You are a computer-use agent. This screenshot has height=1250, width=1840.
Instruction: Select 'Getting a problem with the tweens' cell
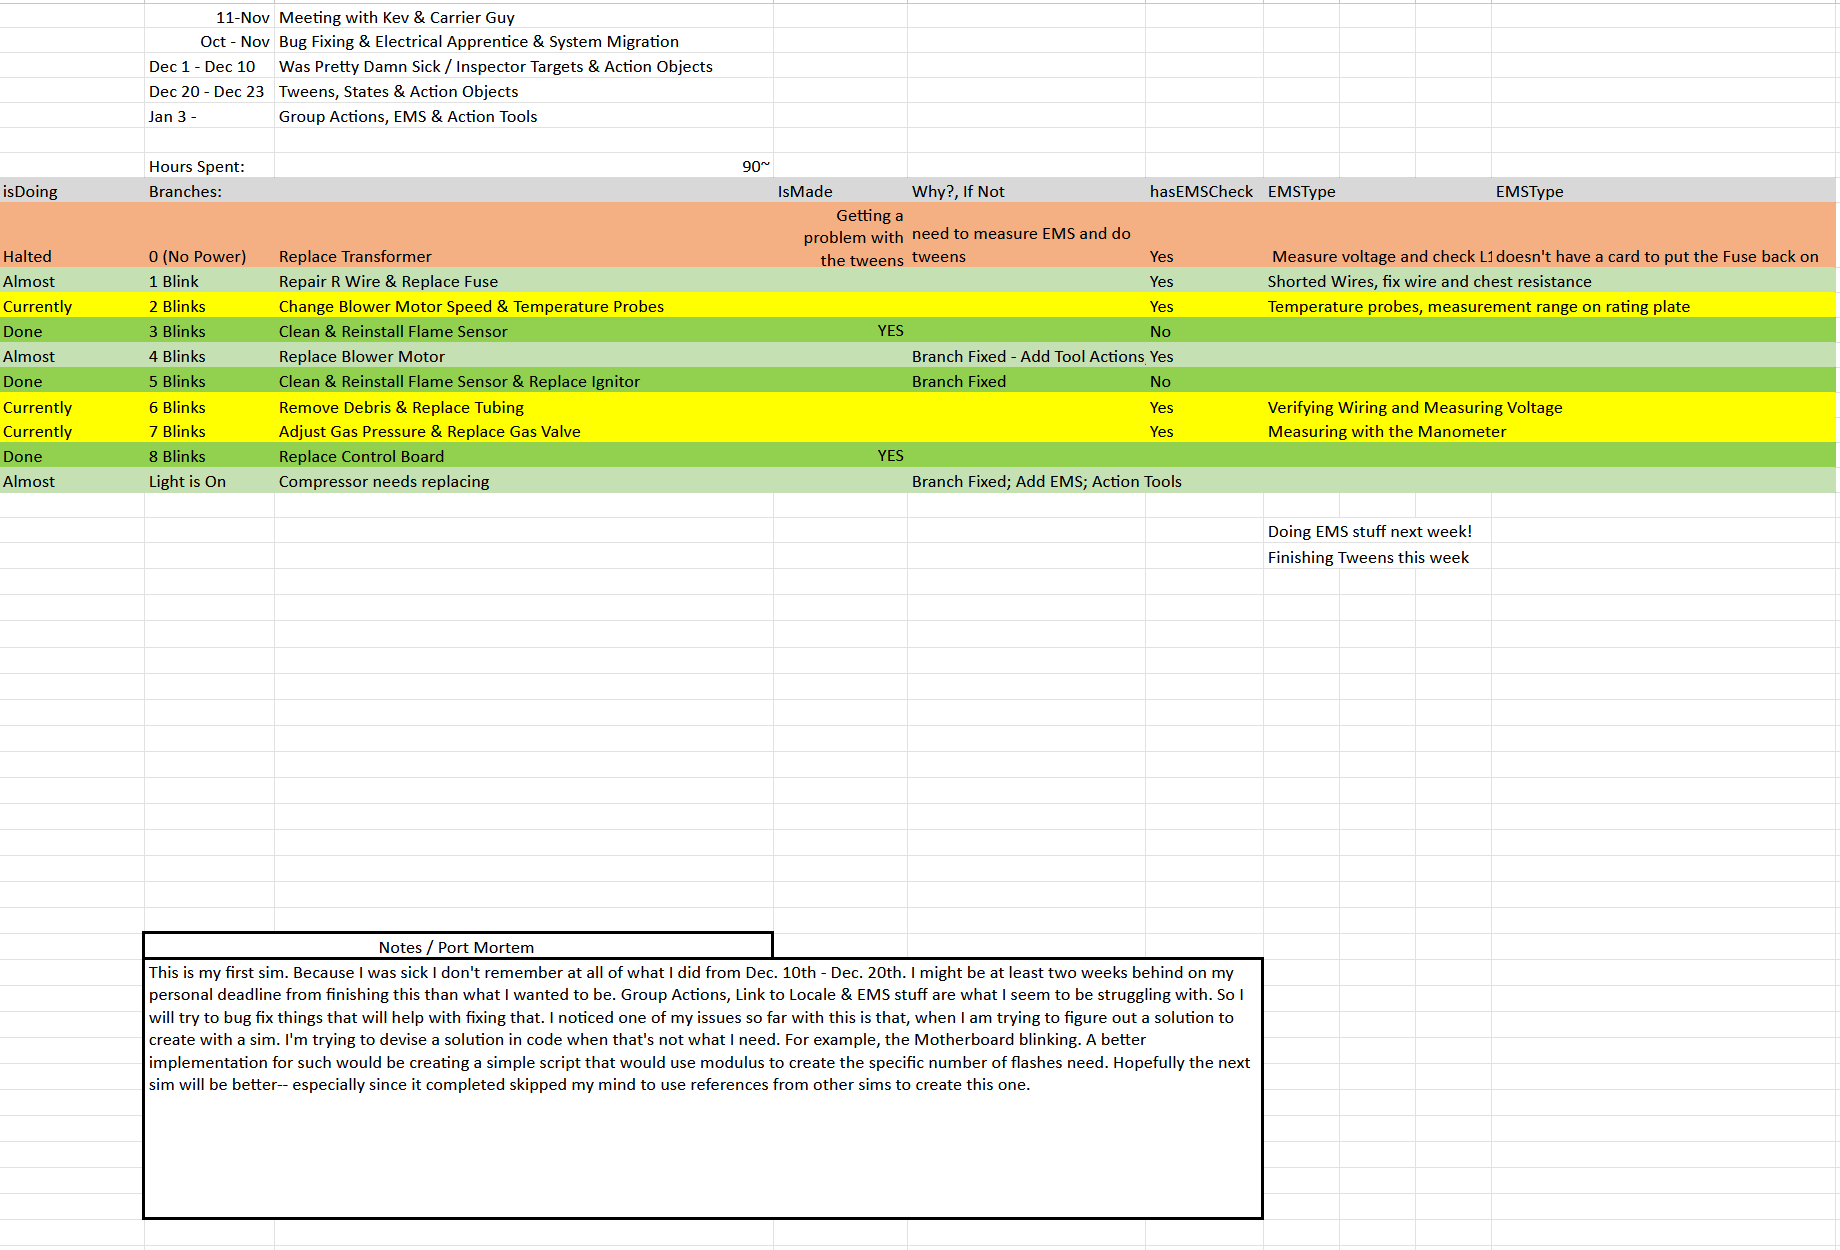tap(840, 236)
